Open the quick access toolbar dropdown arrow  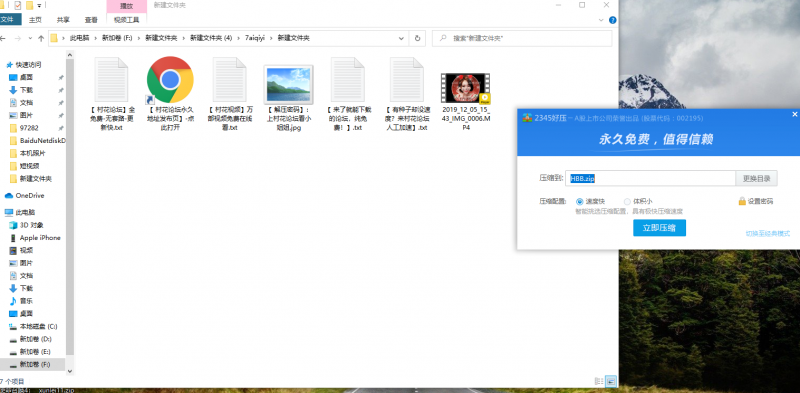point(39,6)
